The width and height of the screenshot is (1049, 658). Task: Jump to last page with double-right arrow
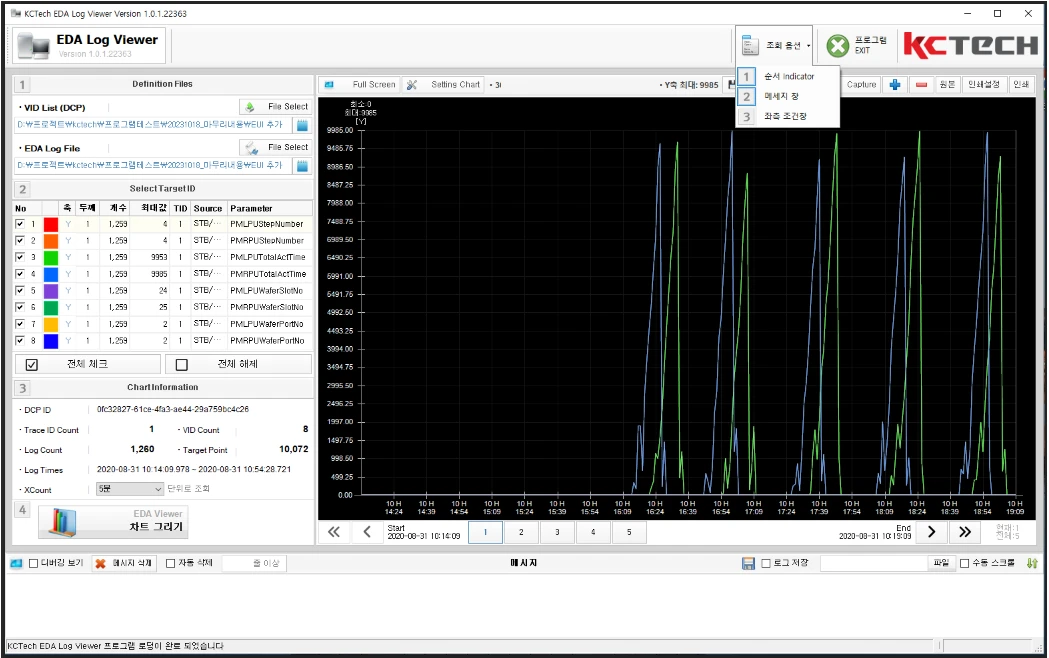[965, 532]
